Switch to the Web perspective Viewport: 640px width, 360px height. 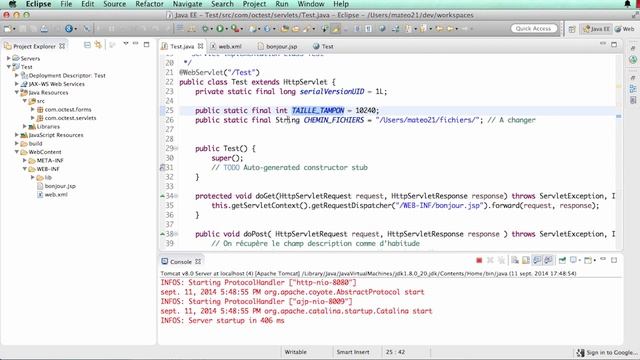click(625, 29)
